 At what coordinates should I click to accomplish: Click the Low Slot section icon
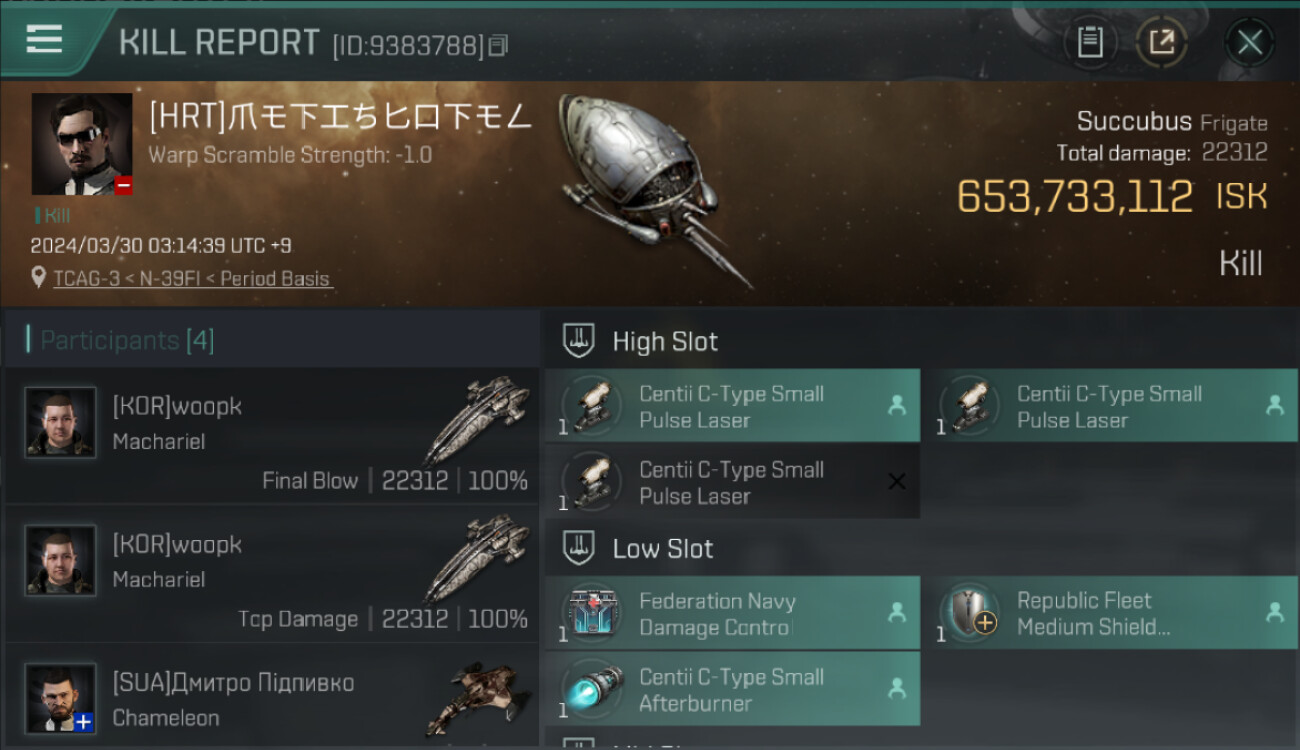[x=579, y=548]
